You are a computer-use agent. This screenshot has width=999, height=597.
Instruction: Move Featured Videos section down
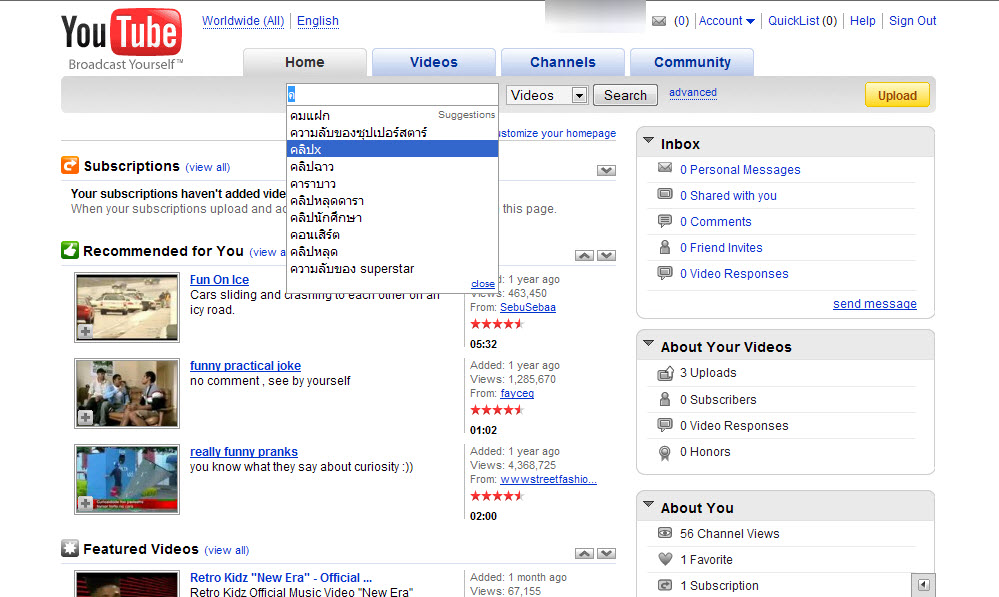point(607,554)
